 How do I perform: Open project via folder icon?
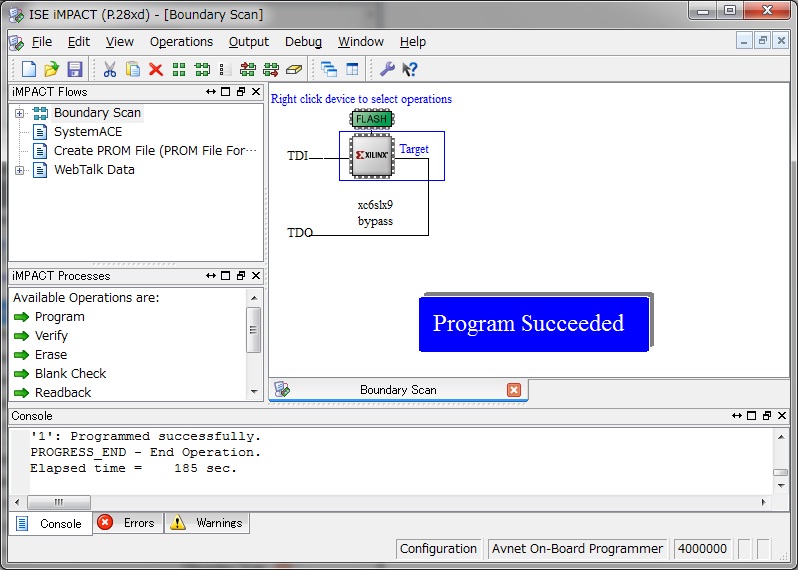51,69
